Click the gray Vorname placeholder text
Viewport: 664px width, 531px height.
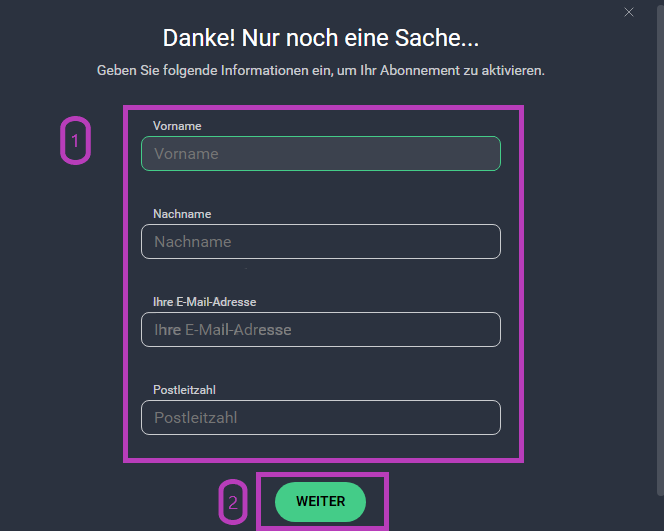pos(186,154)
